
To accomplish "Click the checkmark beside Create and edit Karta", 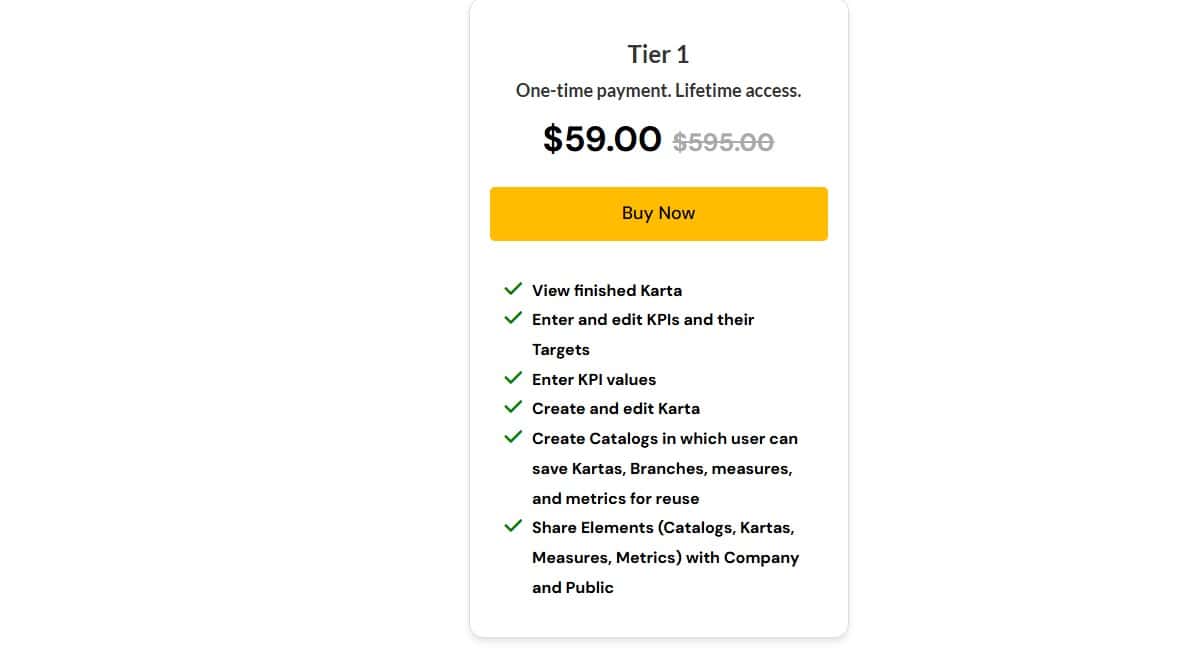I will tap(513, 406).
